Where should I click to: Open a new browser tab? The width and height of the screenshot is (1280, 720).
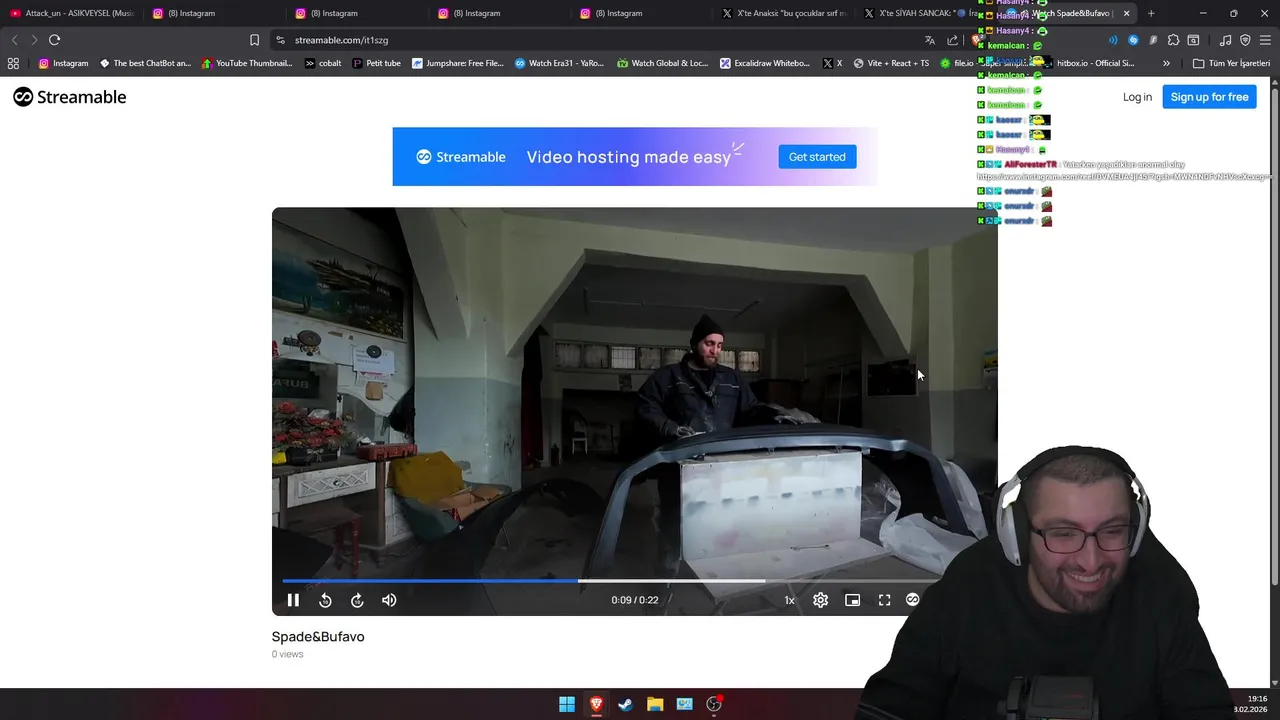coord(1151,13)
